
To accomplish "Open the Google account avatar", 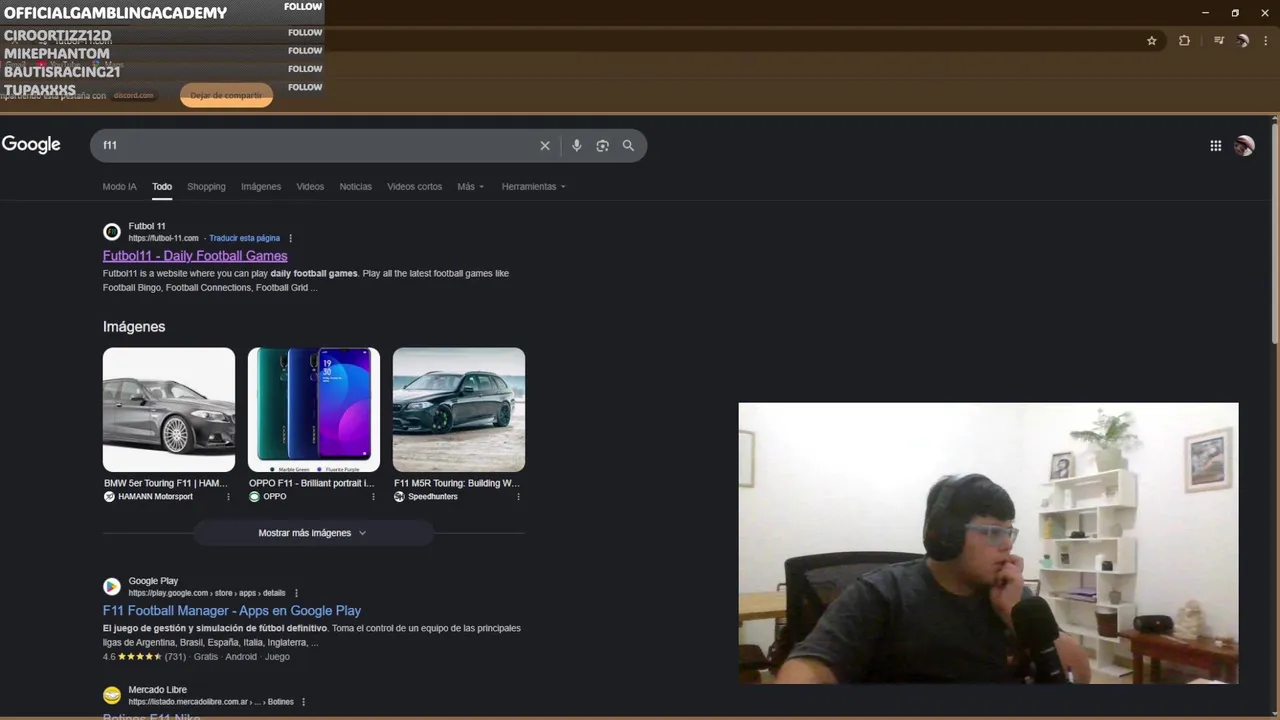I will pyautogui.click(x=1244, y=146).
